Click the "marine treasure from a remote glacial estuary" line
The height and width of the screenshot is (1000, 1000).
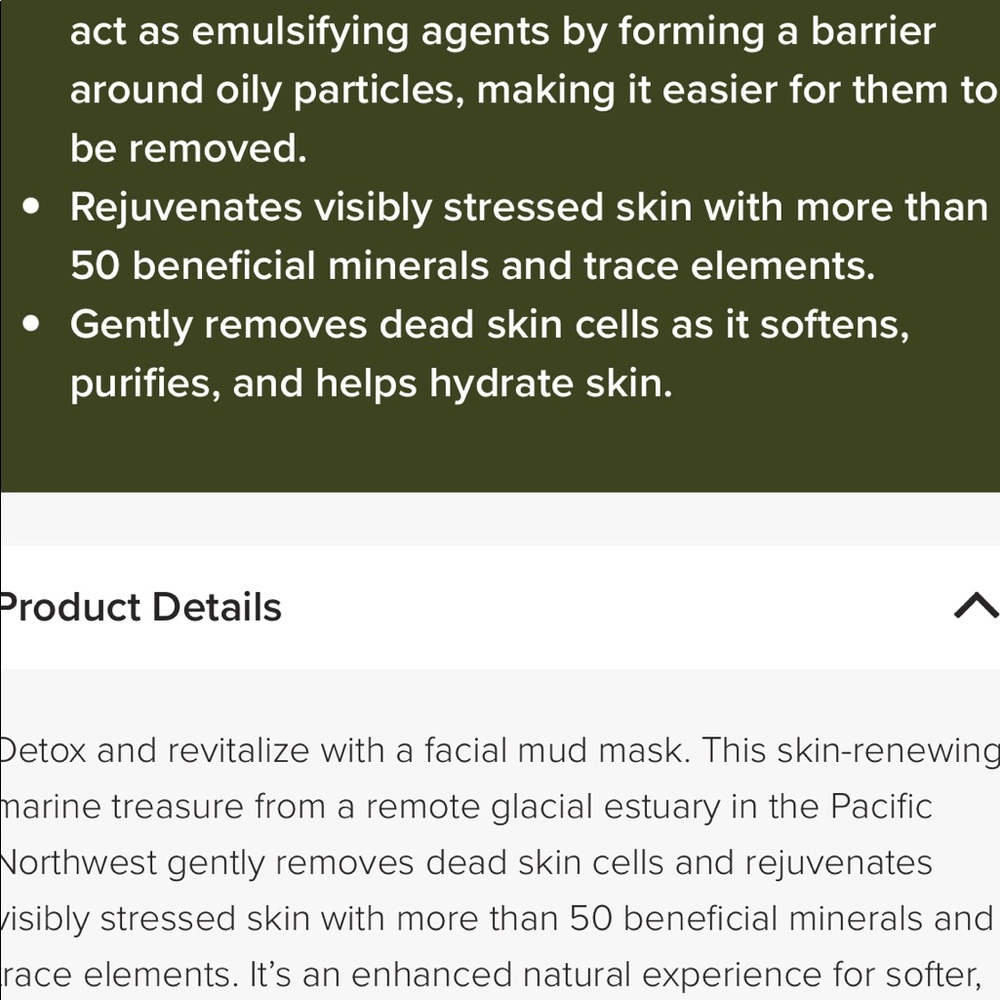466,807
